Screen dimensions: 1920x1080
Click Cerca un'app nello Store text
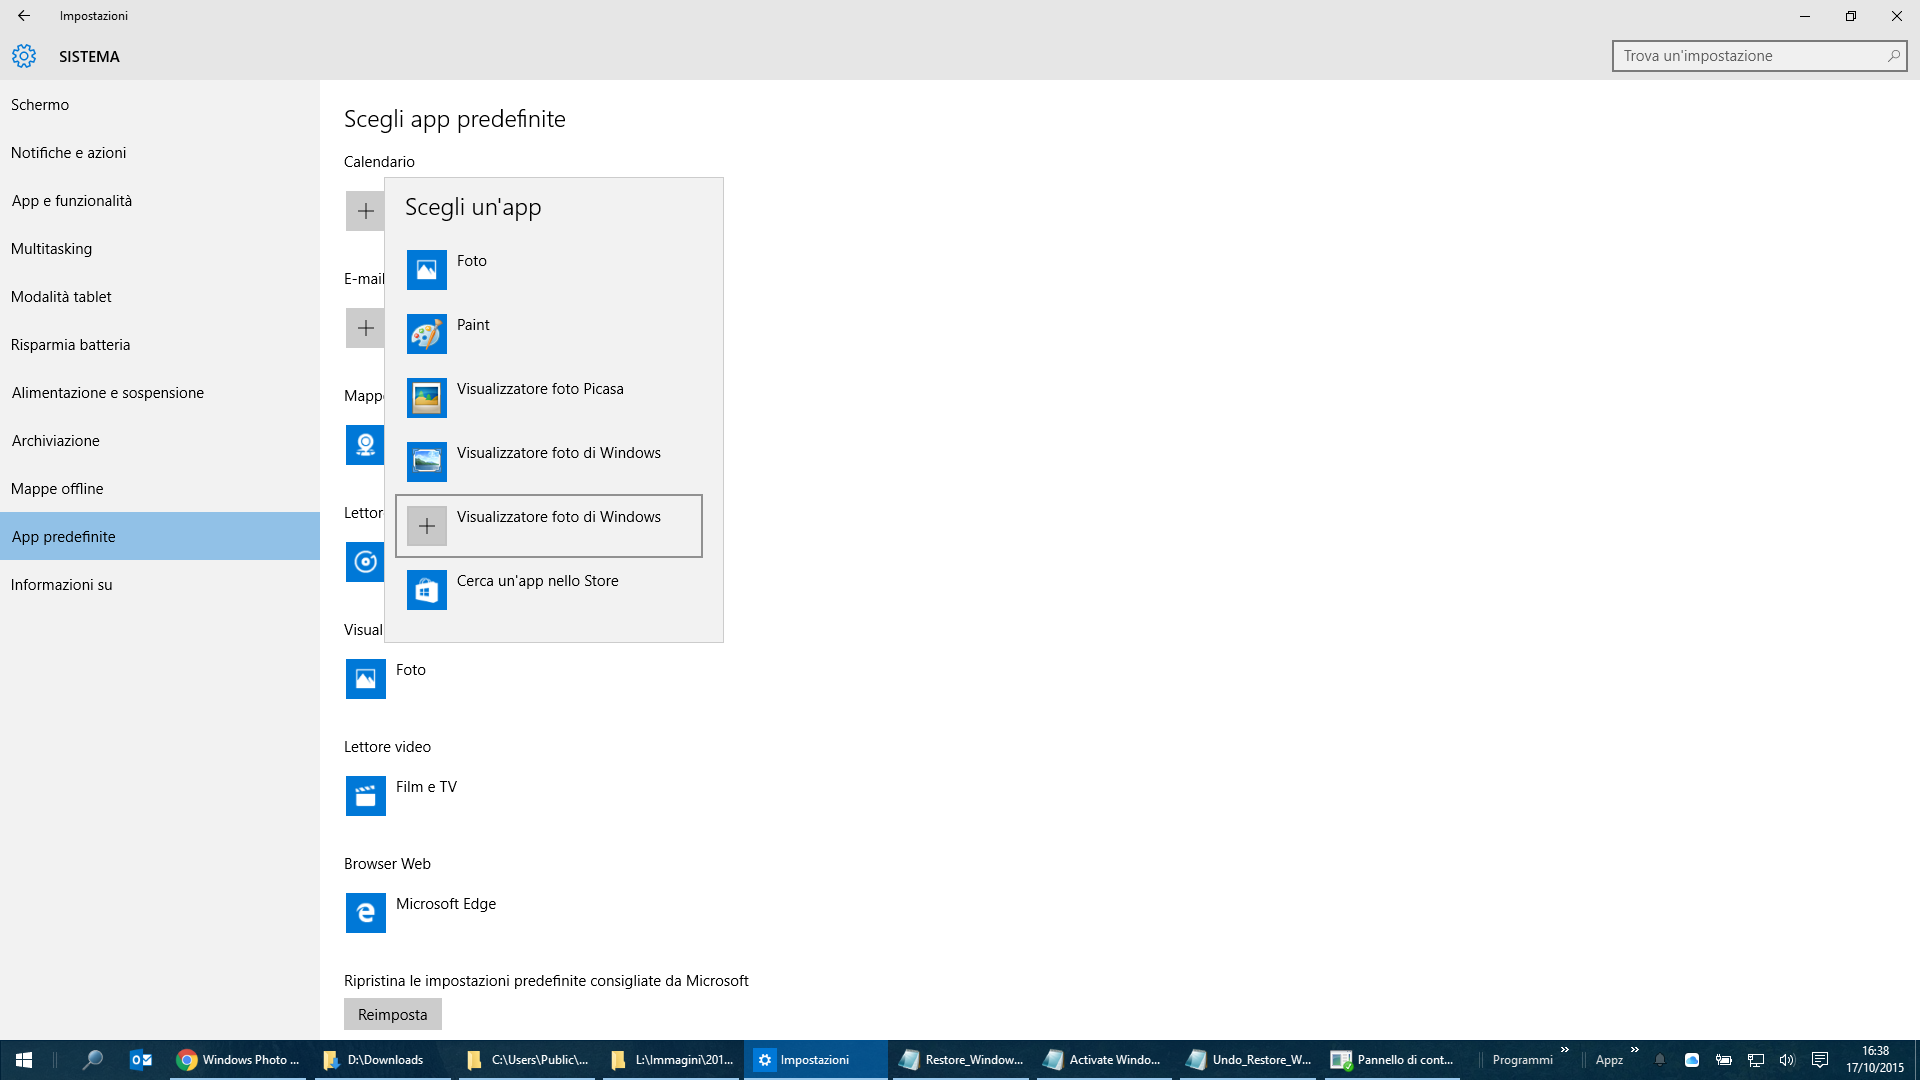coord(538,581)
